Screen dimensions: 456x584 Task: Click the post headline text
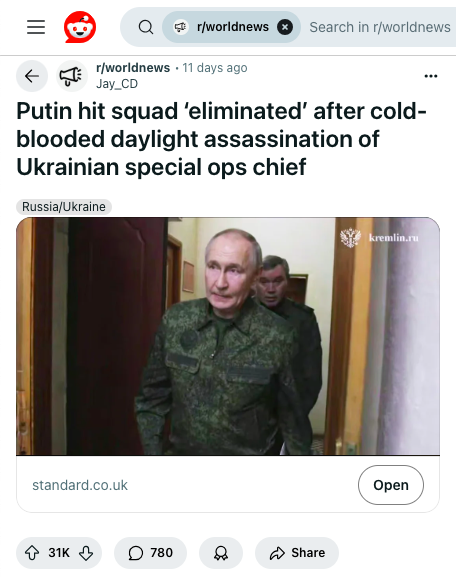[x=221, y=139]
